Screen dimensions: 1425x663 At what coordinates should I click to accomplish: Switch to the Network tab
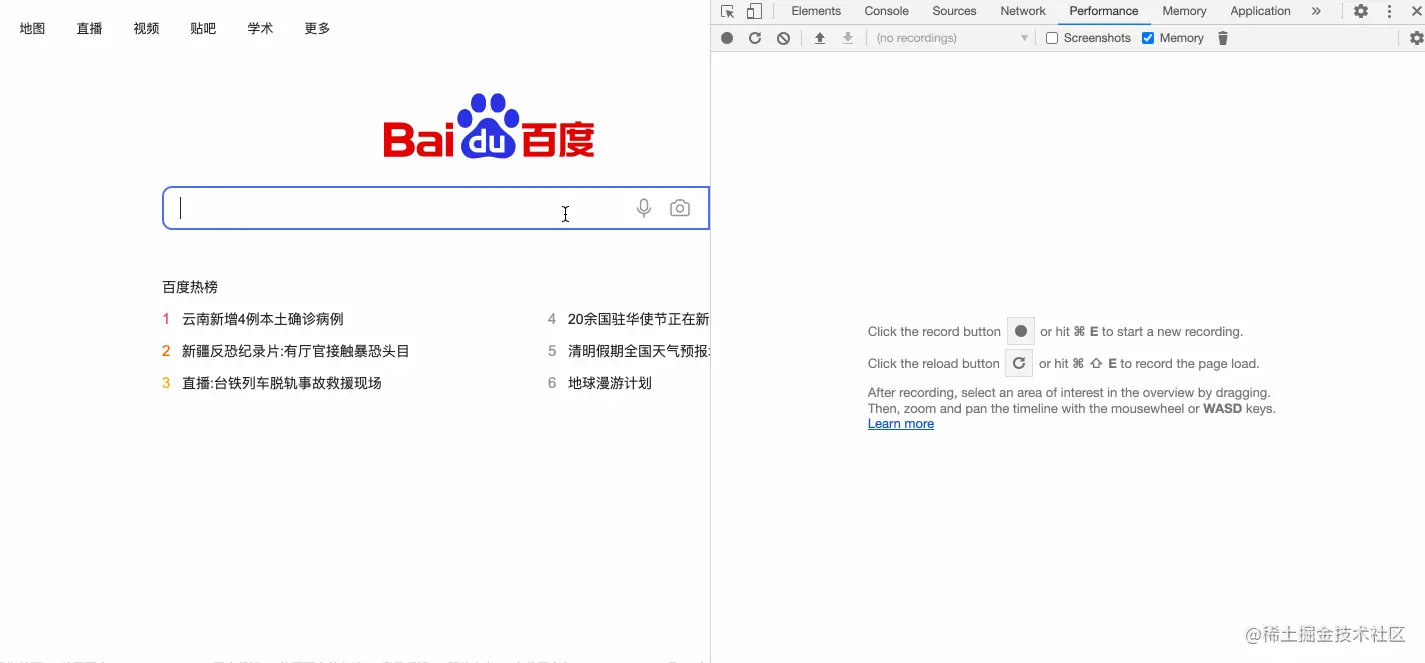click(1023, 11)
